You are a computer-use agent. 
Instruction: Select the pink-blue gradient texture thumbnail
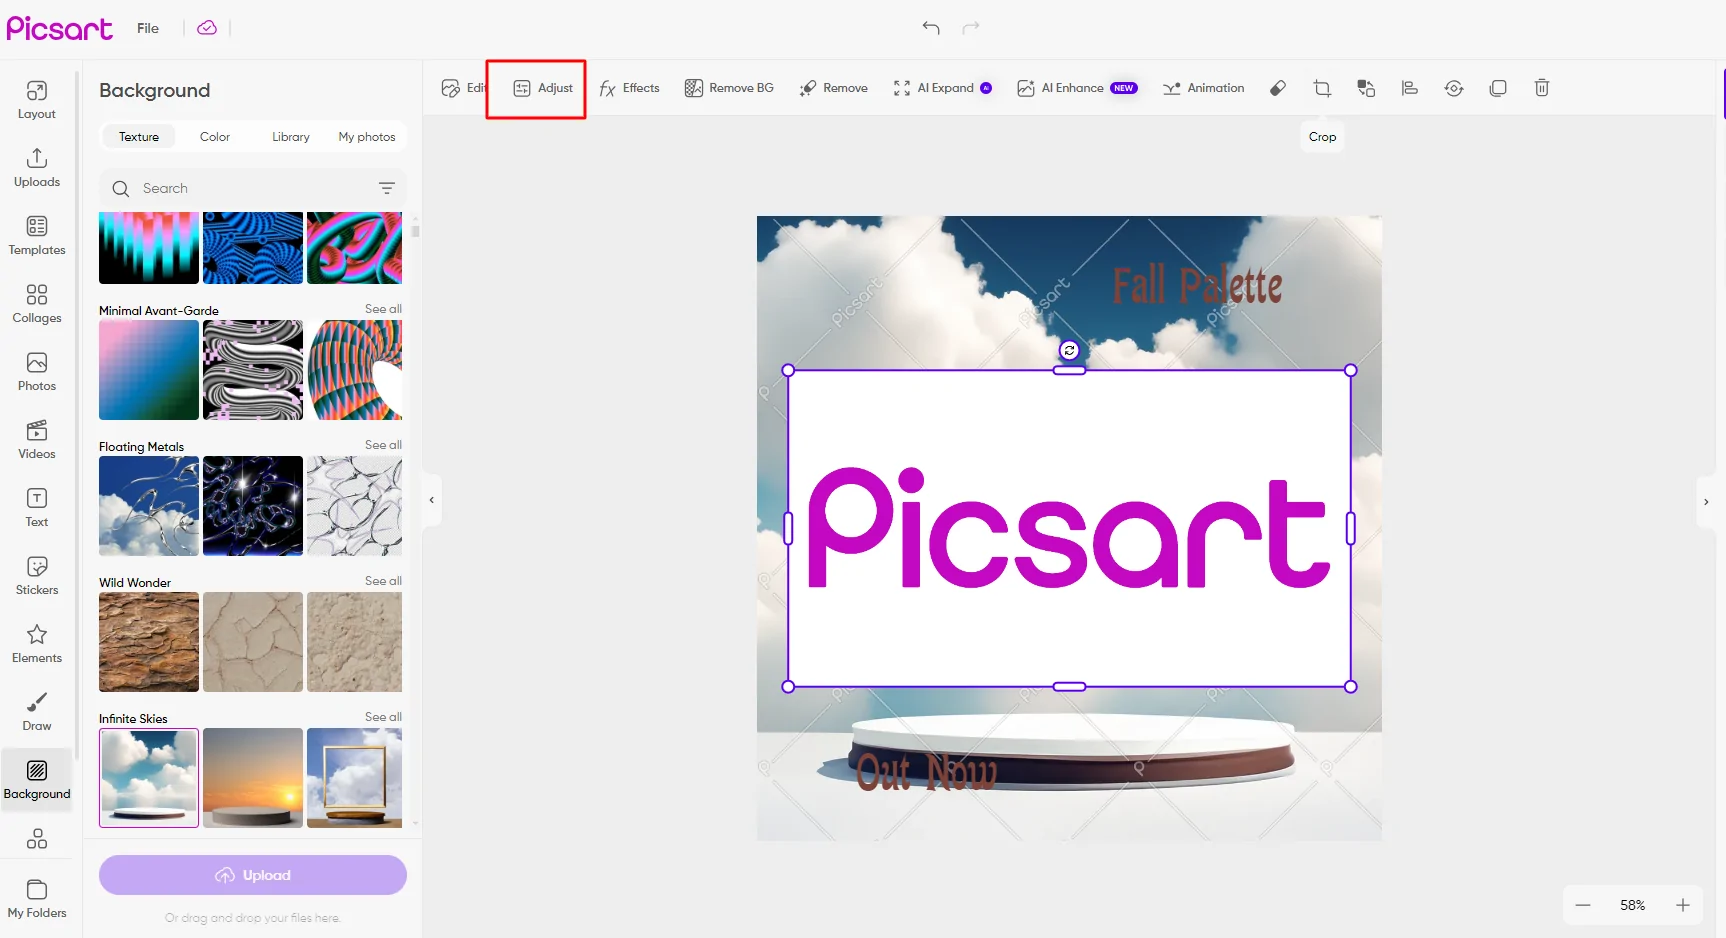click(x=149, y=370)
